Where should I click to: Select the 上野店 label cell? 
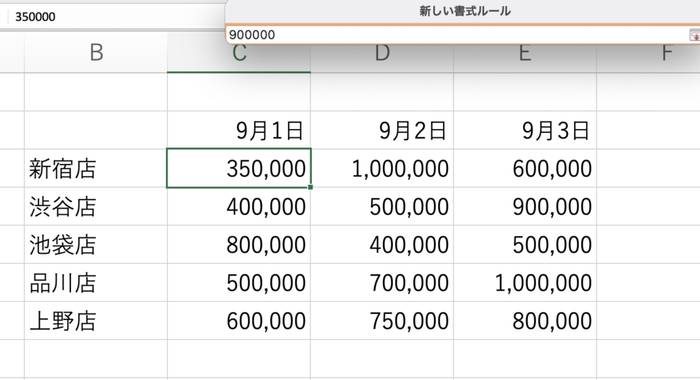[x=96, y=321]
